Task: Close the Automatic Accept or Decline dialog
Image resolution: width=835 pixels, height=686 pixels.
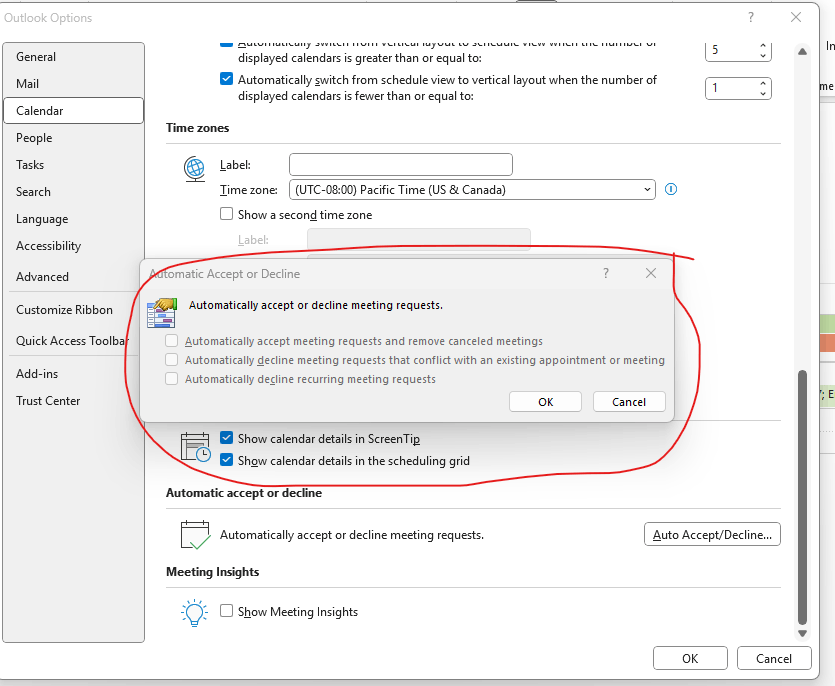Action: click(x=651, y=273)
